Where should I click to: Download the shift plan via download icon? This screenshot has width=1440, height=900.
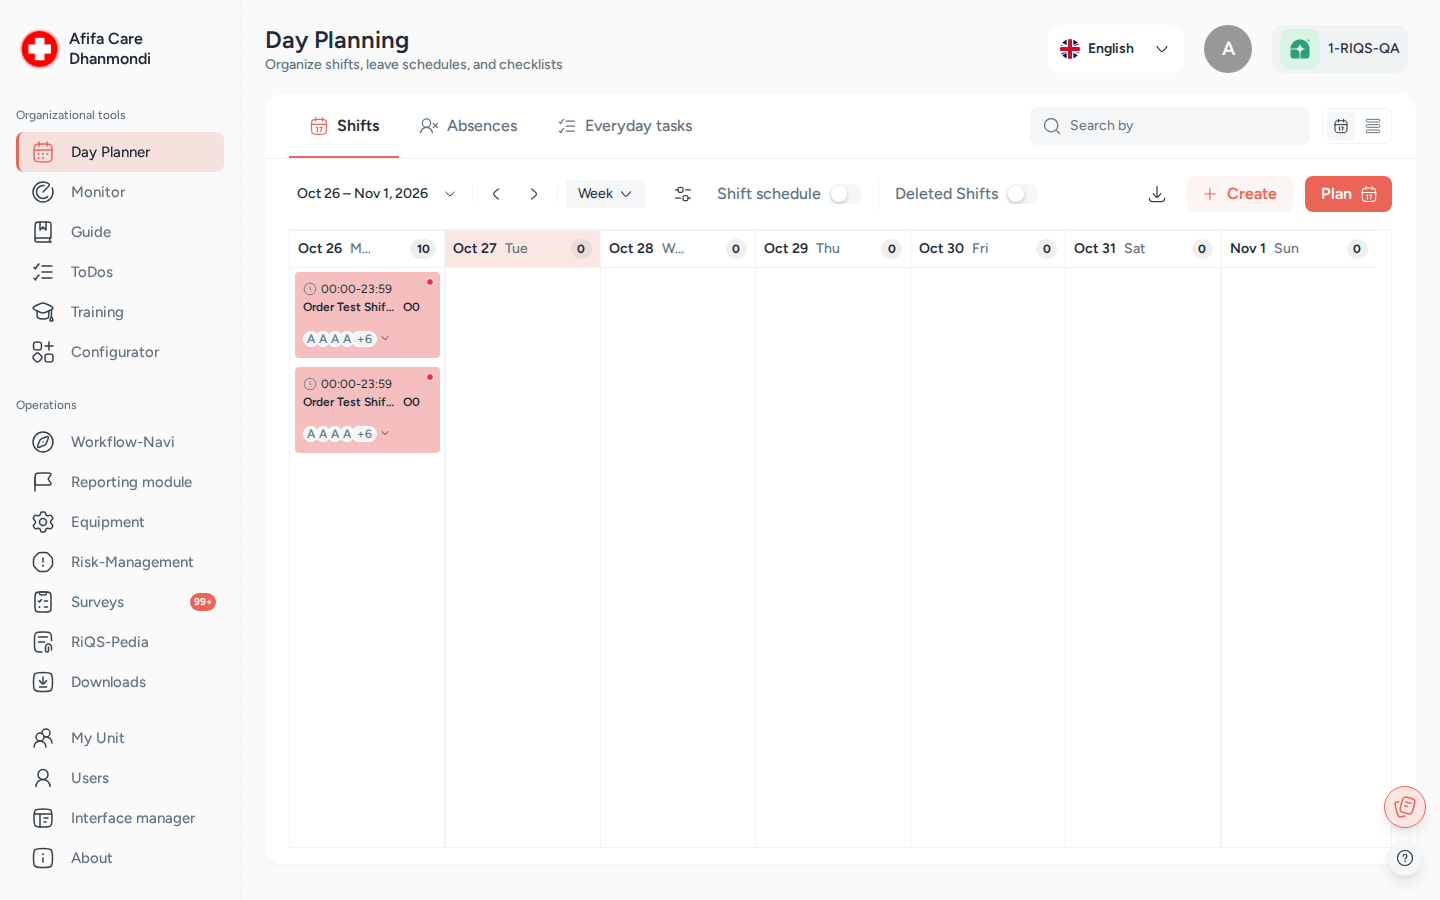pyautogui.click(x=1157, y=194)
